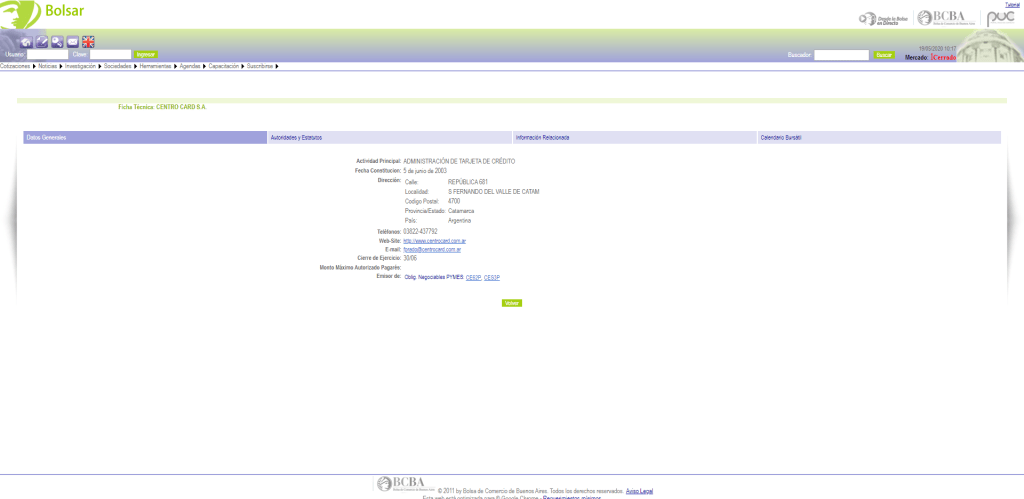Image resolution: width=1024 pixels, height=499 pixels.
Task: Open the Tutorial link
Action: (1014, 5)
